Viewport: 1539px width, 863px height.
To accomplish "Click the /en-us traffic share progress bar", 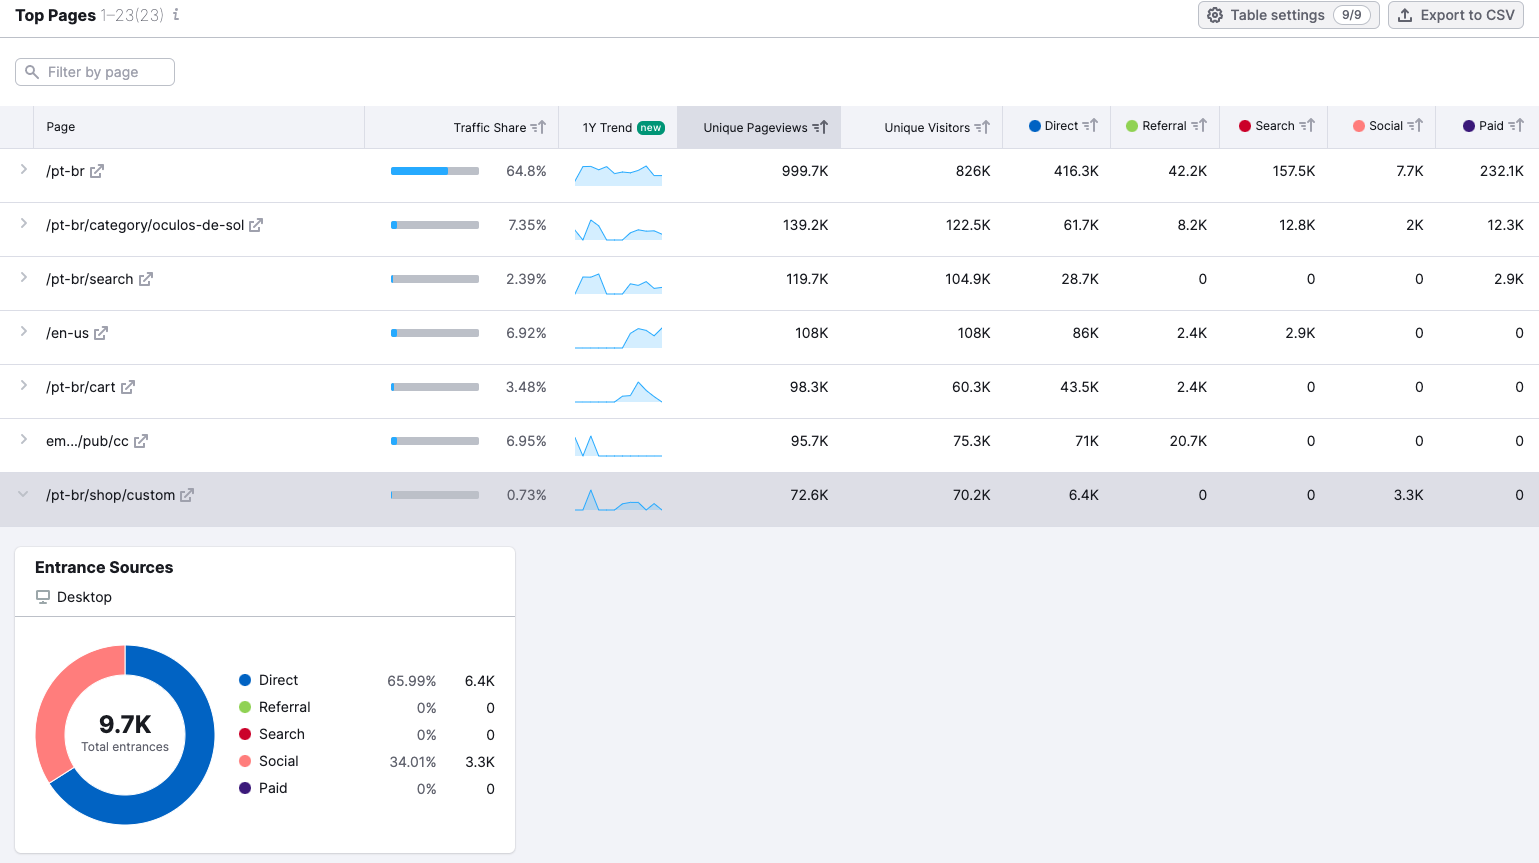I will (435, 333).
